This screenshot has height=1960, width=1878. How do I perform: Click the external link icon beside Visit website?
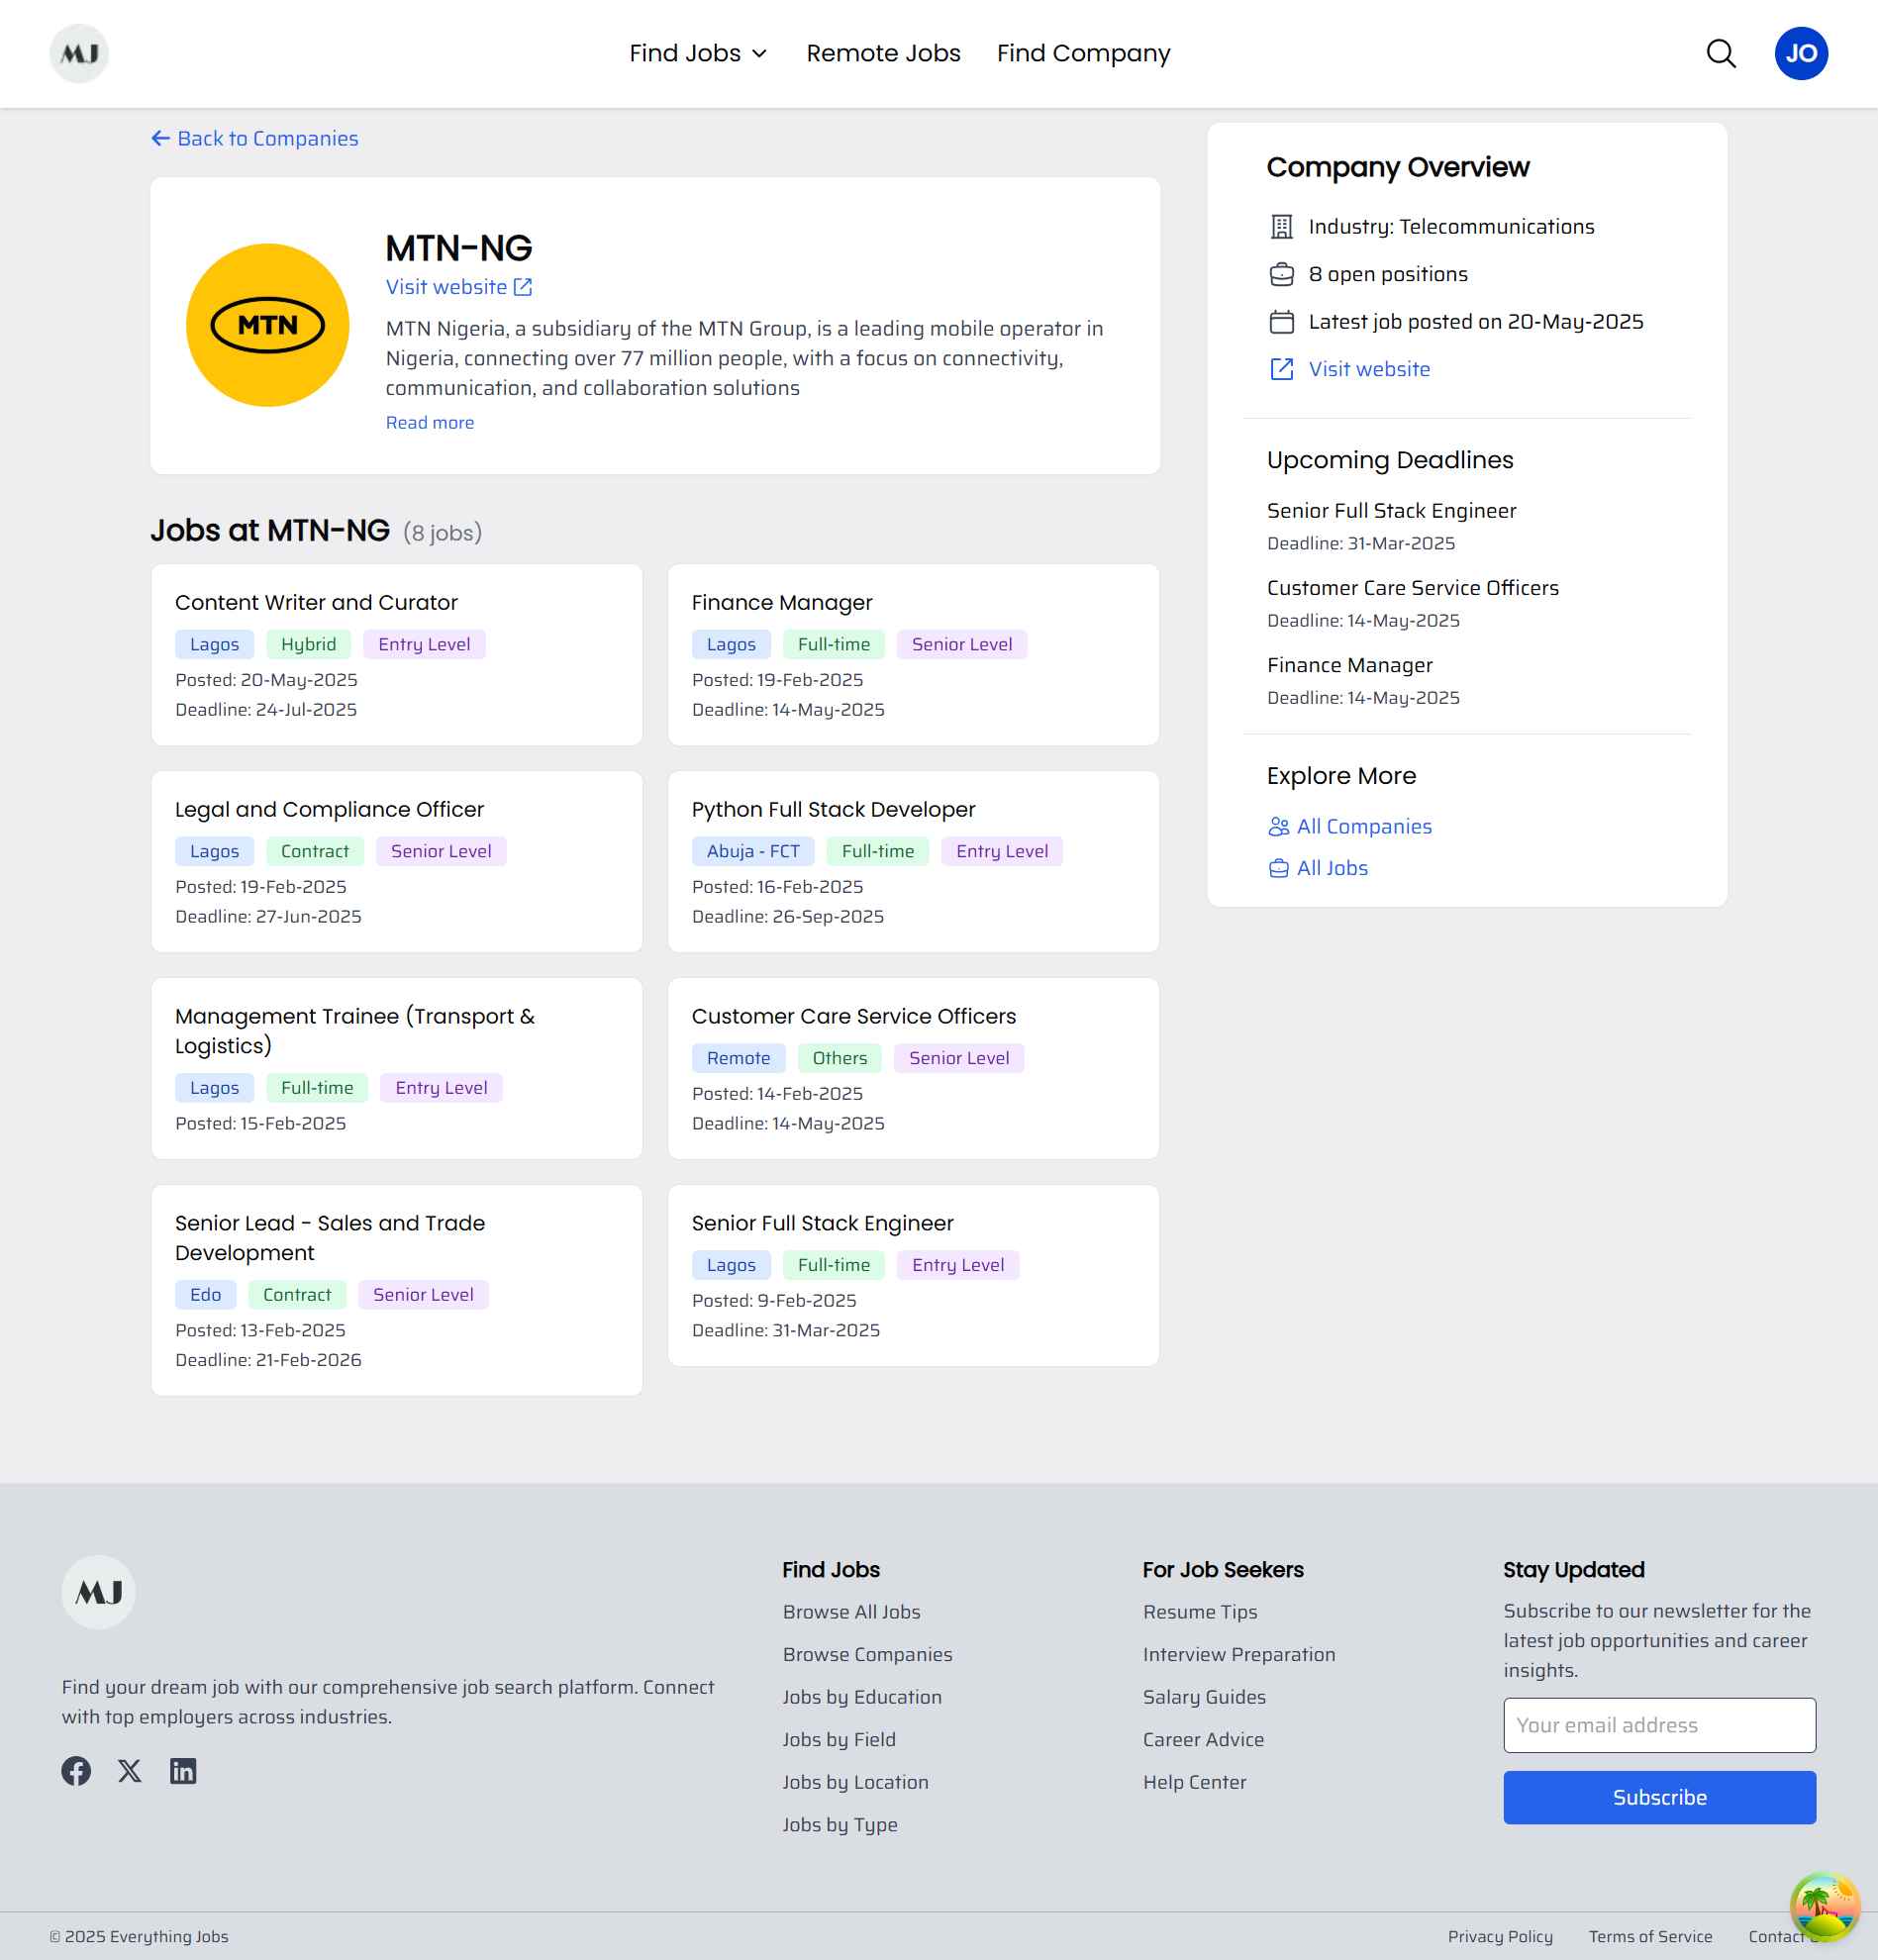(x=523, y=287)
